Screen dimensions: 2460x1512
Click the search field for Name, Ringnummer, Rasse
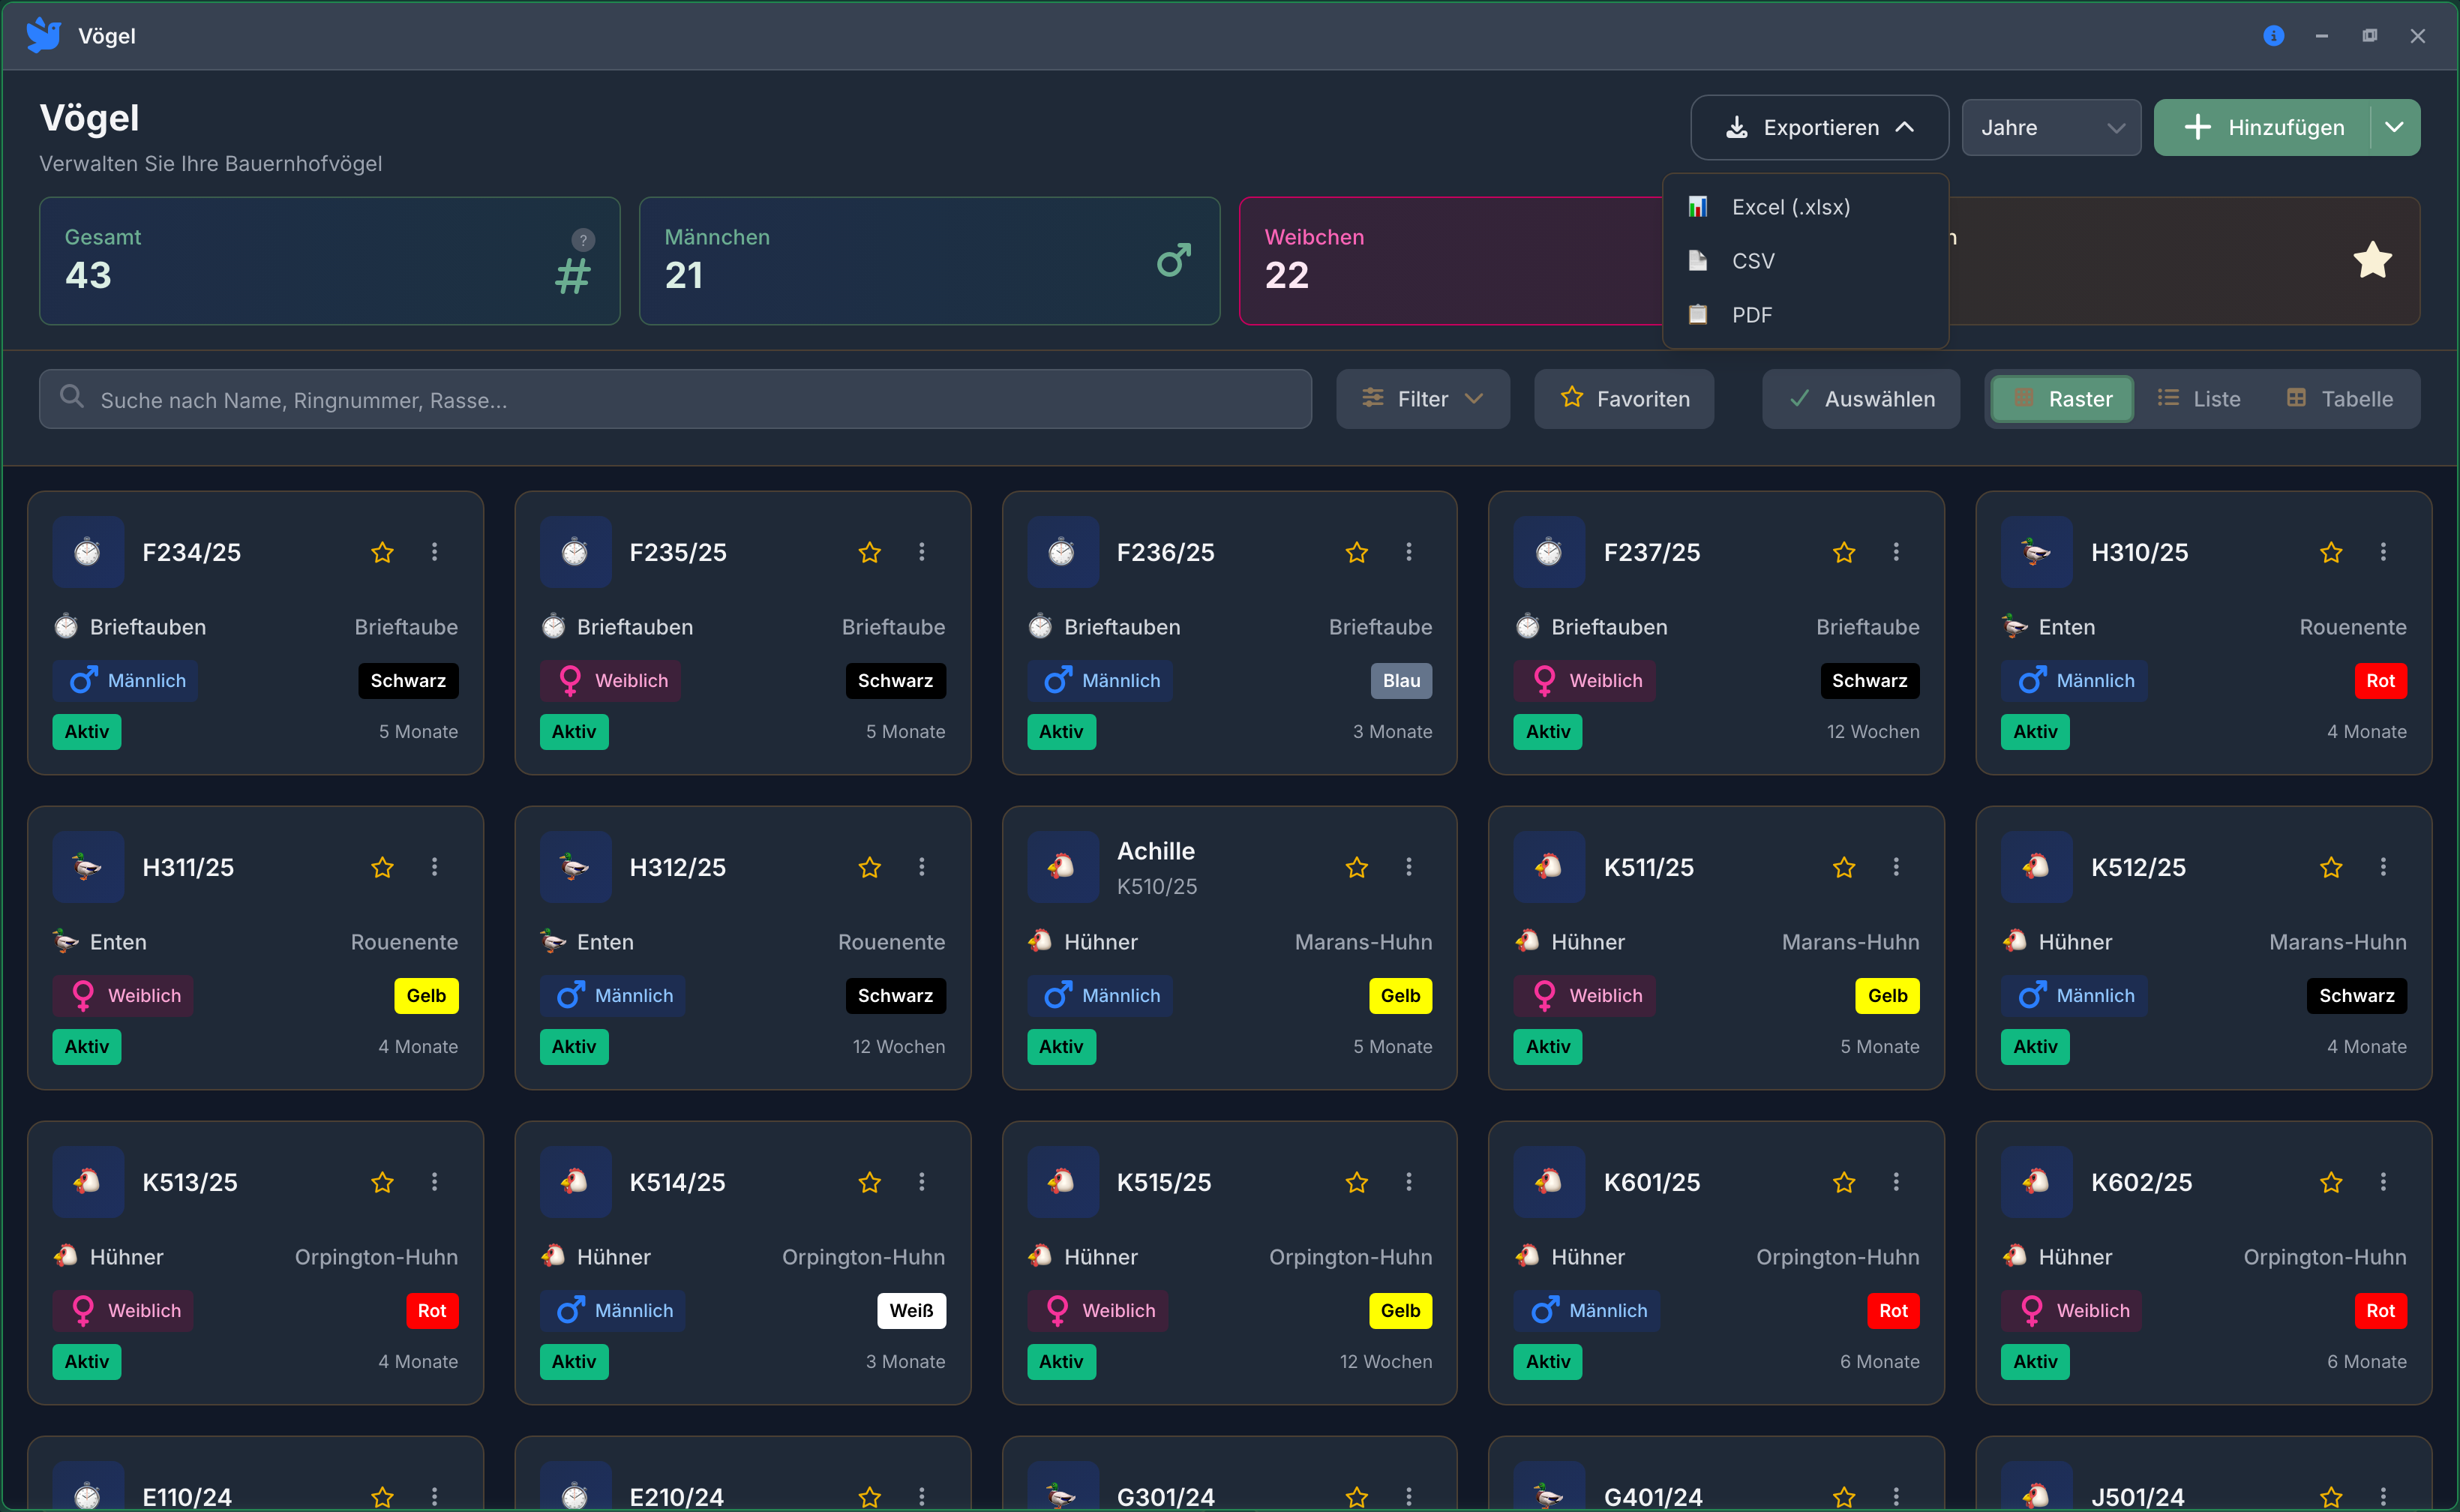(675, 399)
